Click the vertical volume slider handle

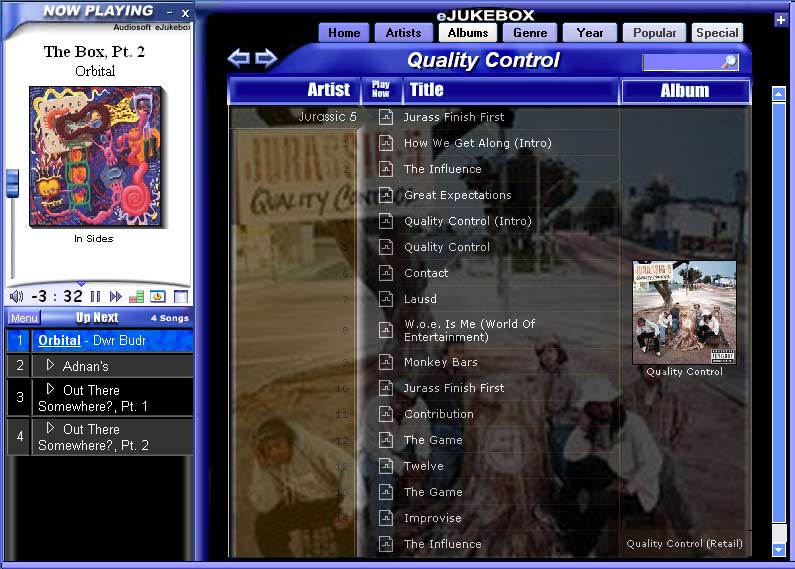coord(12,183)
